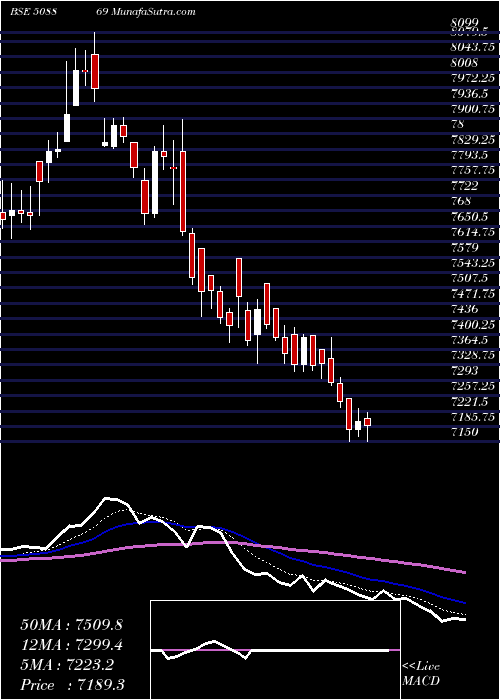This screenshot has width=500, height=700.
Task: Click the 7614.75 price axis label
Action: (x=472, y=231)
